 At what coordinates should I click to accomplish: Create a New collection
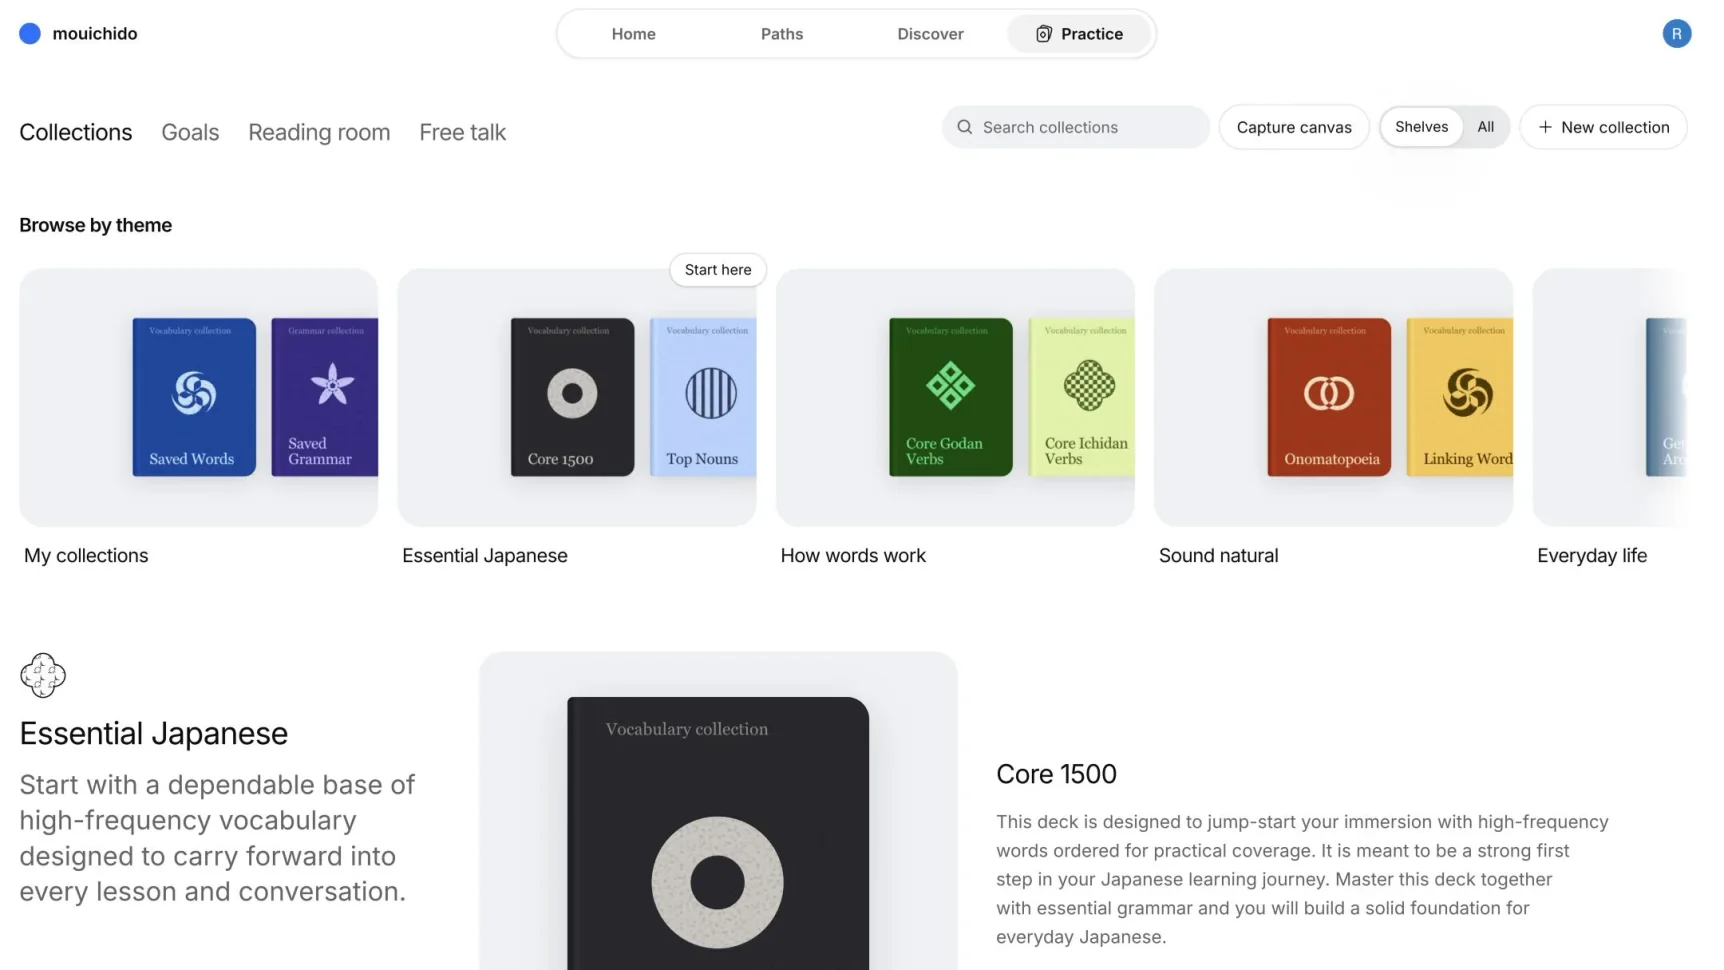tap(1603, 127)
